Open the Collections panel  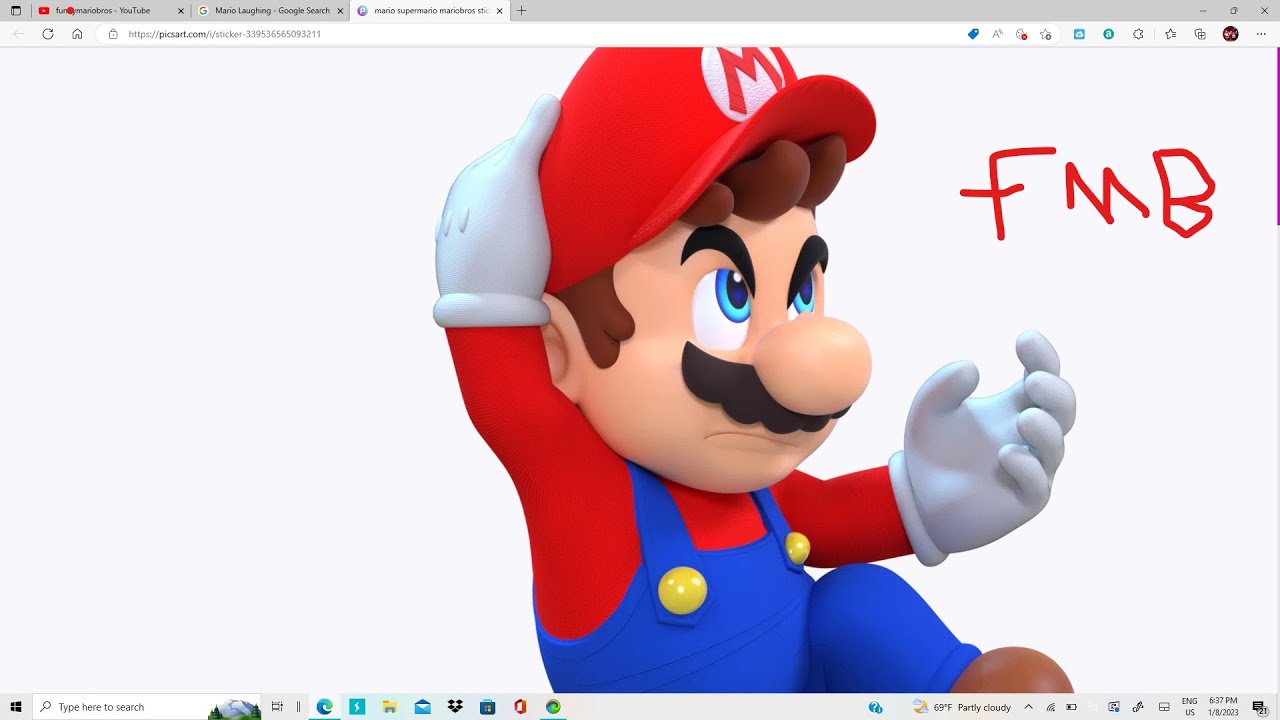1200,34
